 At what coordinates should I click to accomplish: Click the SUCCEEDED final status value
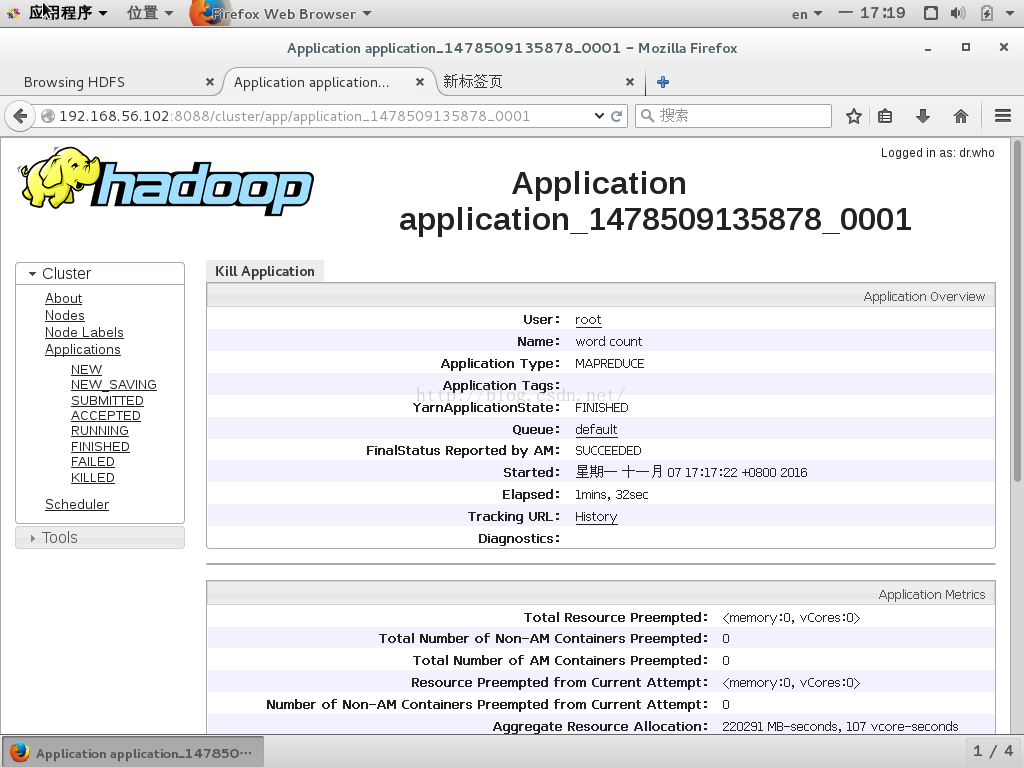click(x=608, y=451)
